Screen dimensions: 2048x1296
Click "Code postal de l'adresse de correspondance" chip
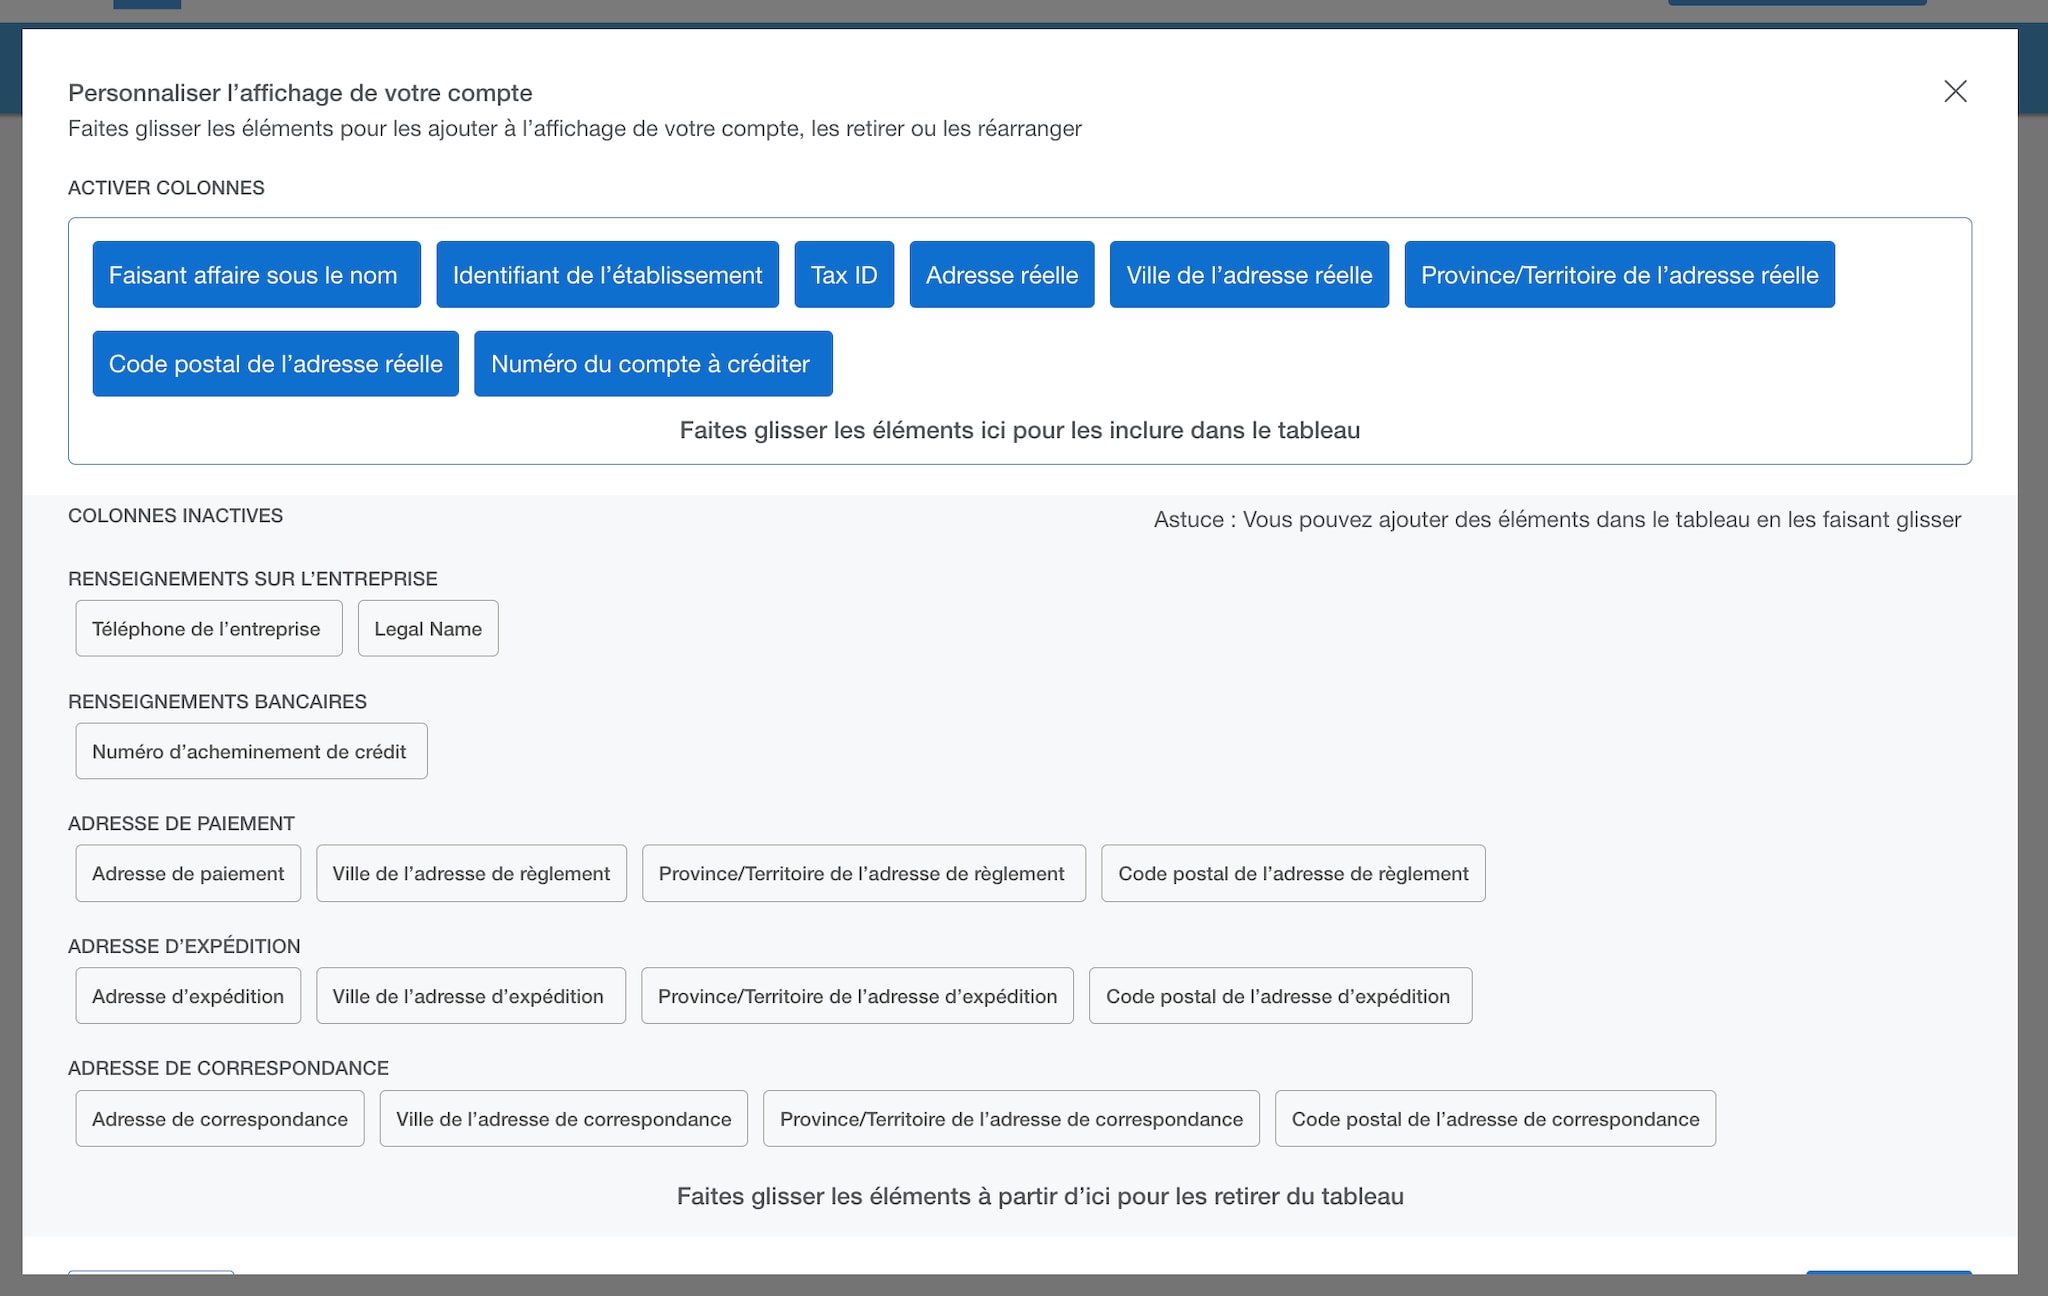click(x=1494, y=1118)
